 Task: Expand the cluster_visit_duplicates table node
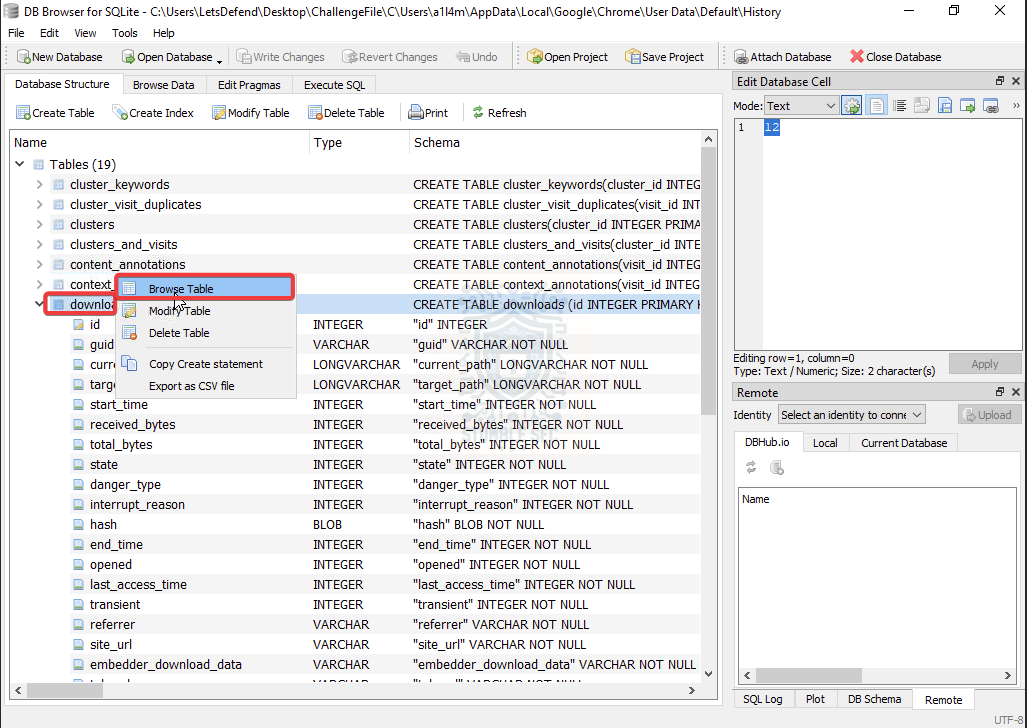click(39, 204)
